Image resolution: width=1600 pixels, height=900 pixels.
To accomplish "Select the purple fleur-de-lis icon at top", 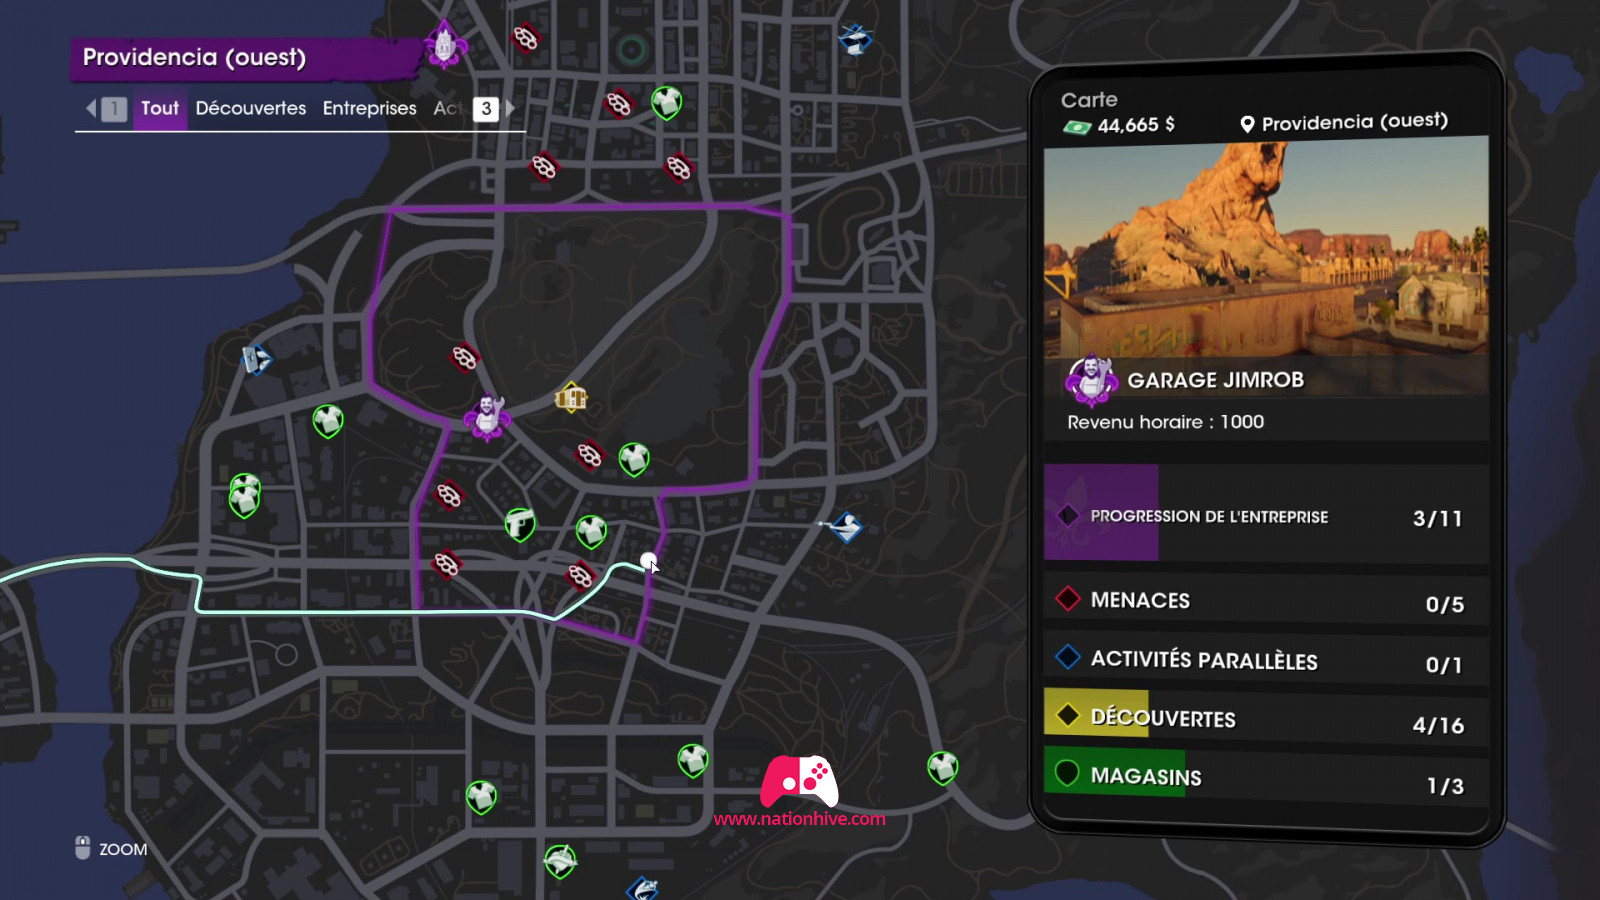I will pos(444,44).
